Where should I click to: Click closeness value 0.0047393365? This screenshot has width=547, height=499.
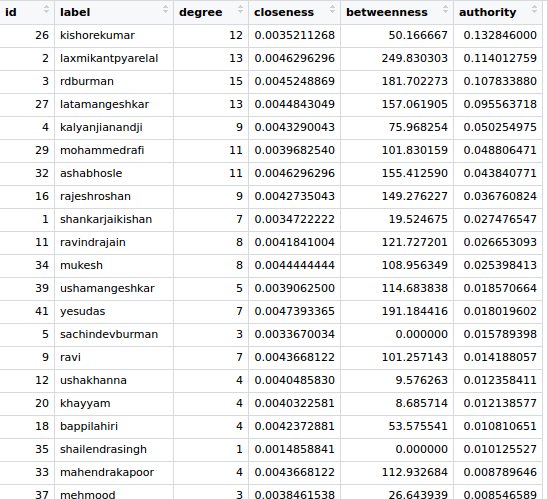click(x=294, y=312)
